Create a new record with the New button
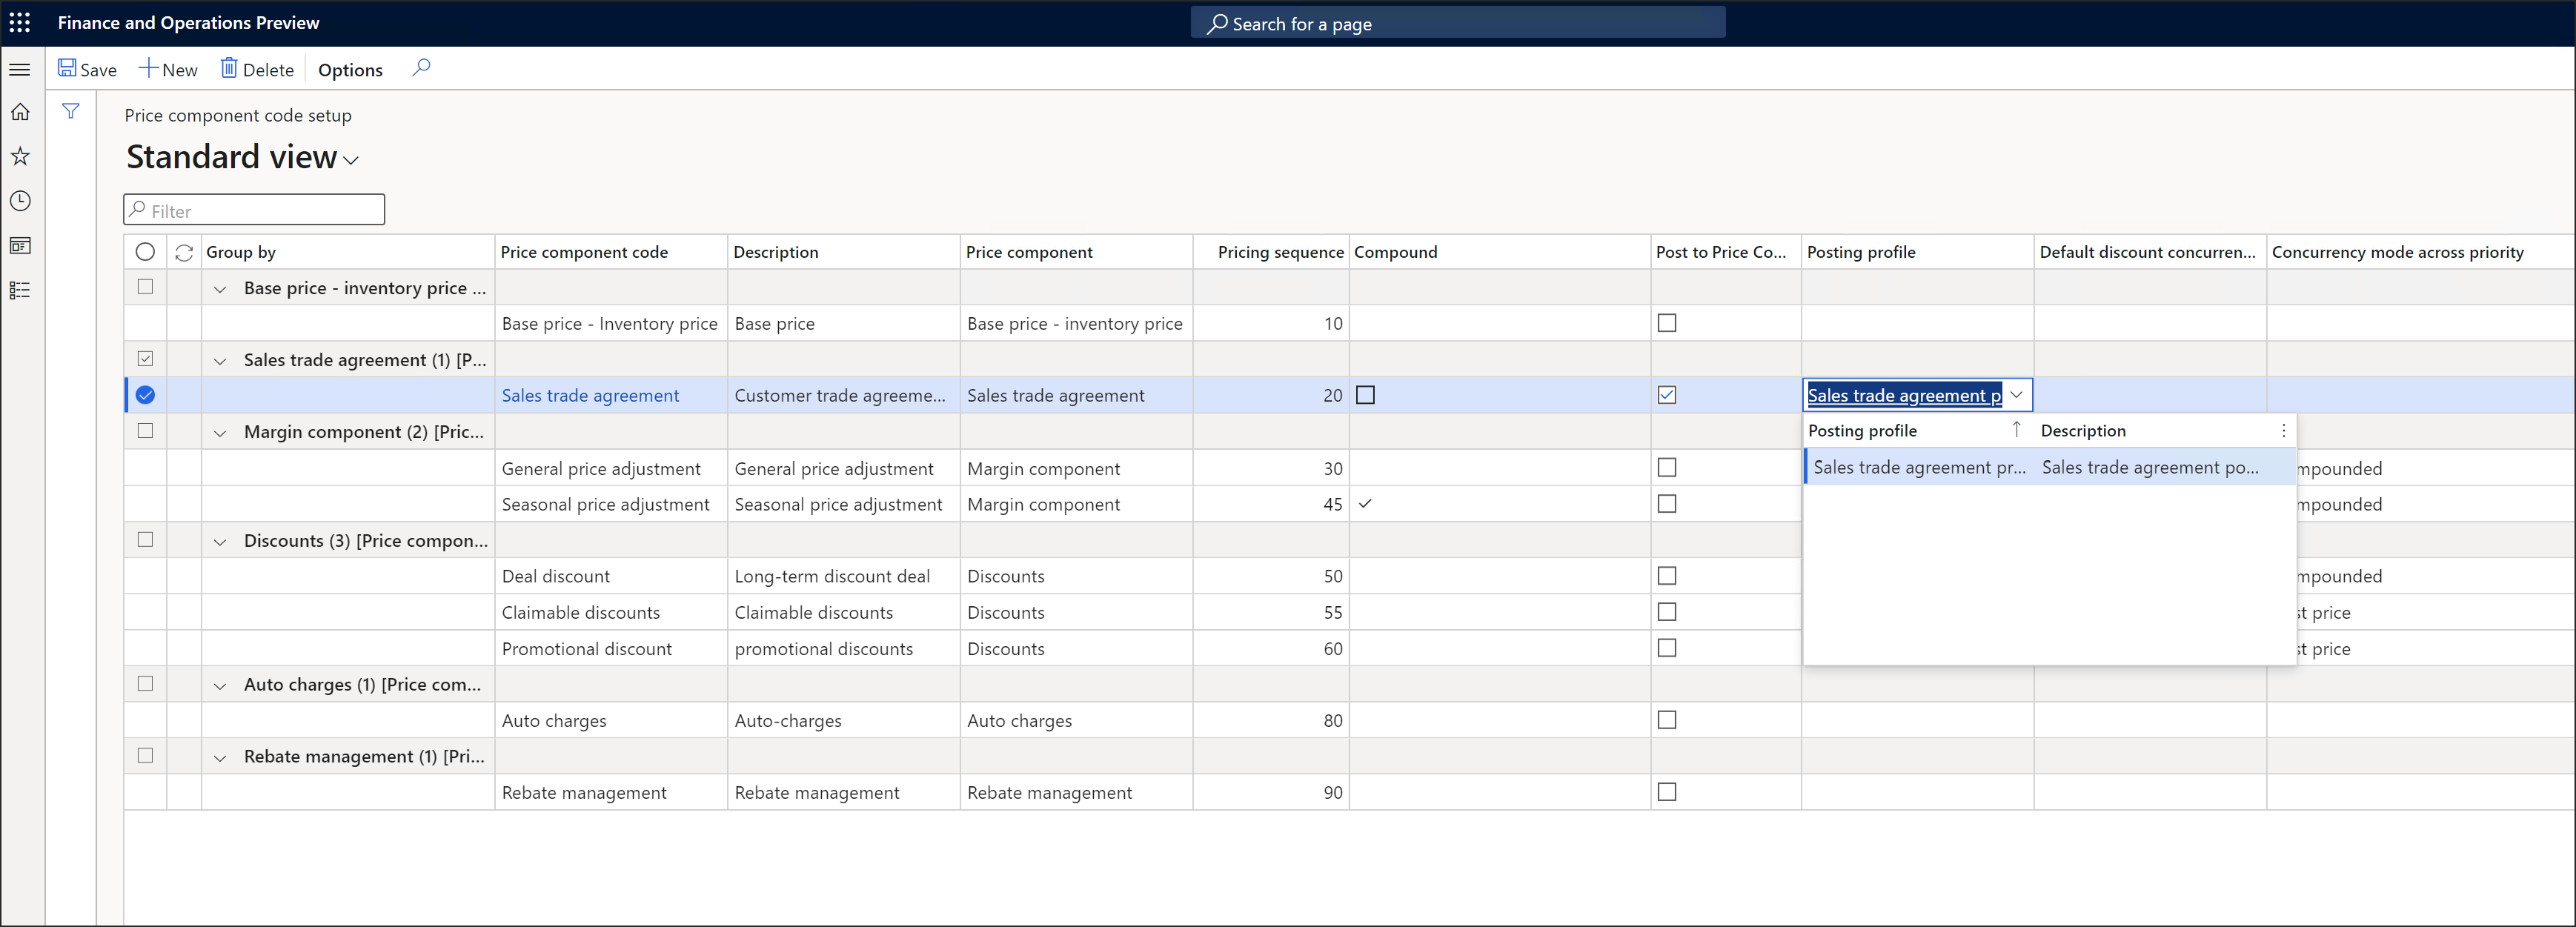Image resolution: width=2576 pixels, height=927 pixels. pyautogui.click(x=168, y=69)
